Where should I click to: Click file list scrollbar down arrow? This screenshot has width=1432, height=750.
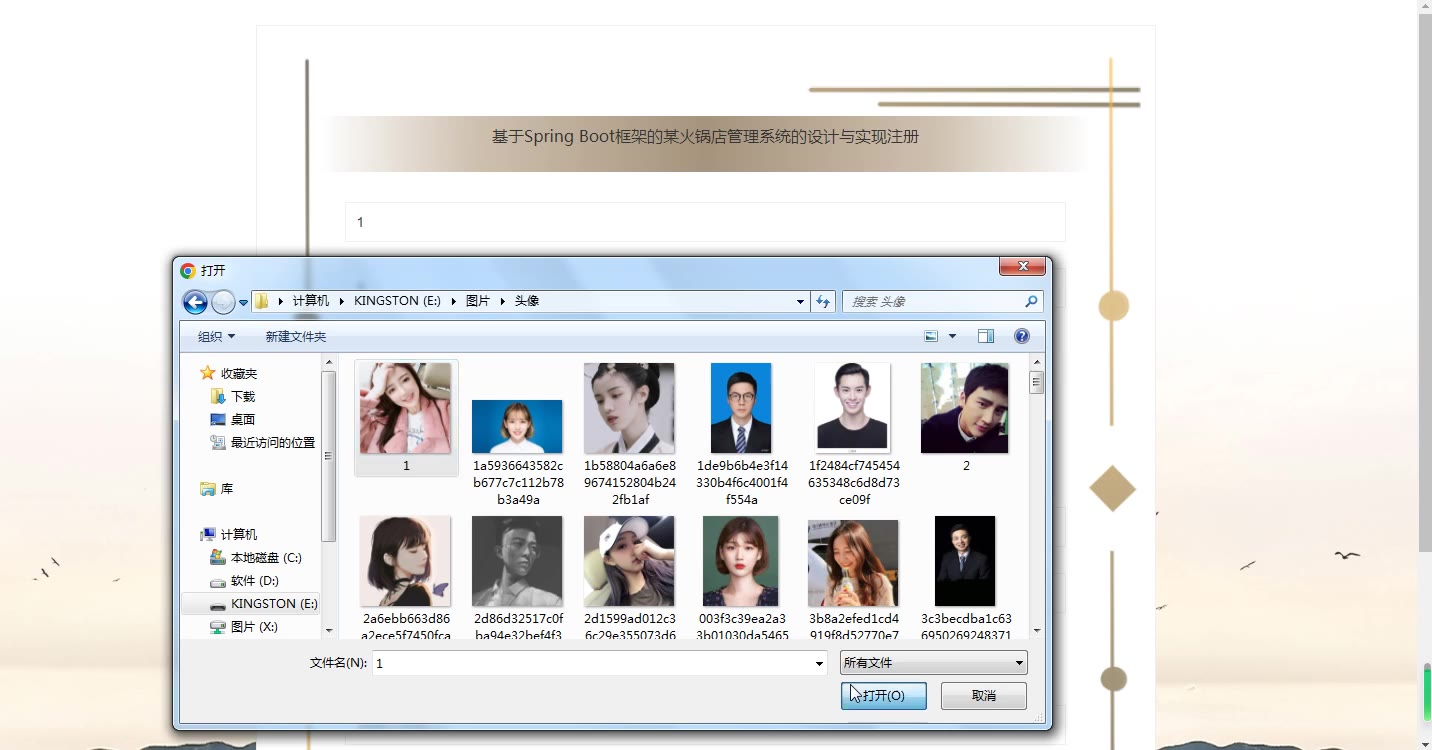tap(1037, 631)
